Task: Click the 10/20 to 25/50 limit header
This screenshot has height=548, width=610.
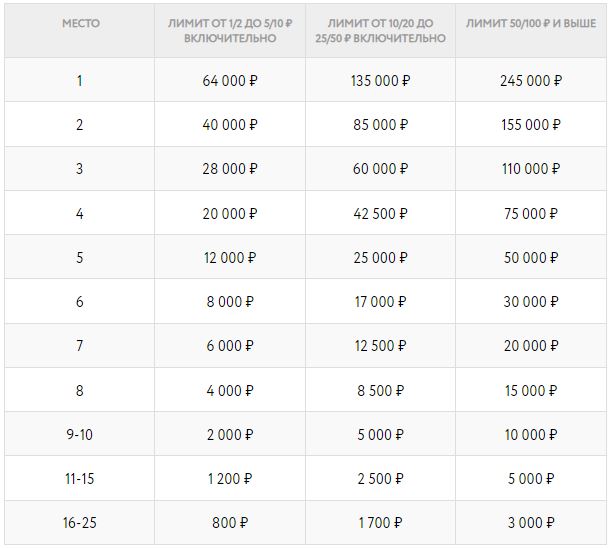Action: [380, 30]
